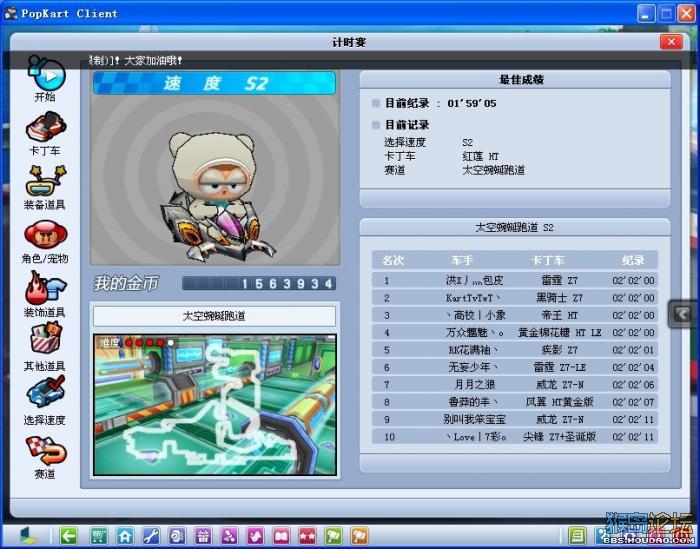Viewport: 700px width, 549px height.
Task: Select ranking row for 月月之狼
Action: click(x=515, y=385)
